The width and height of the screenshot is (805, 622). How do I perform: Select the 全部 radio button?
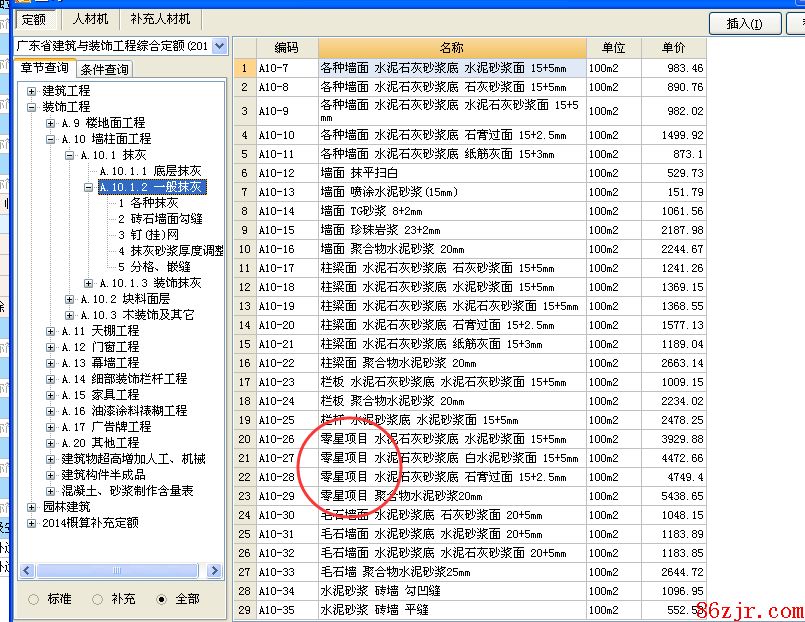click(x=162, y=599)
